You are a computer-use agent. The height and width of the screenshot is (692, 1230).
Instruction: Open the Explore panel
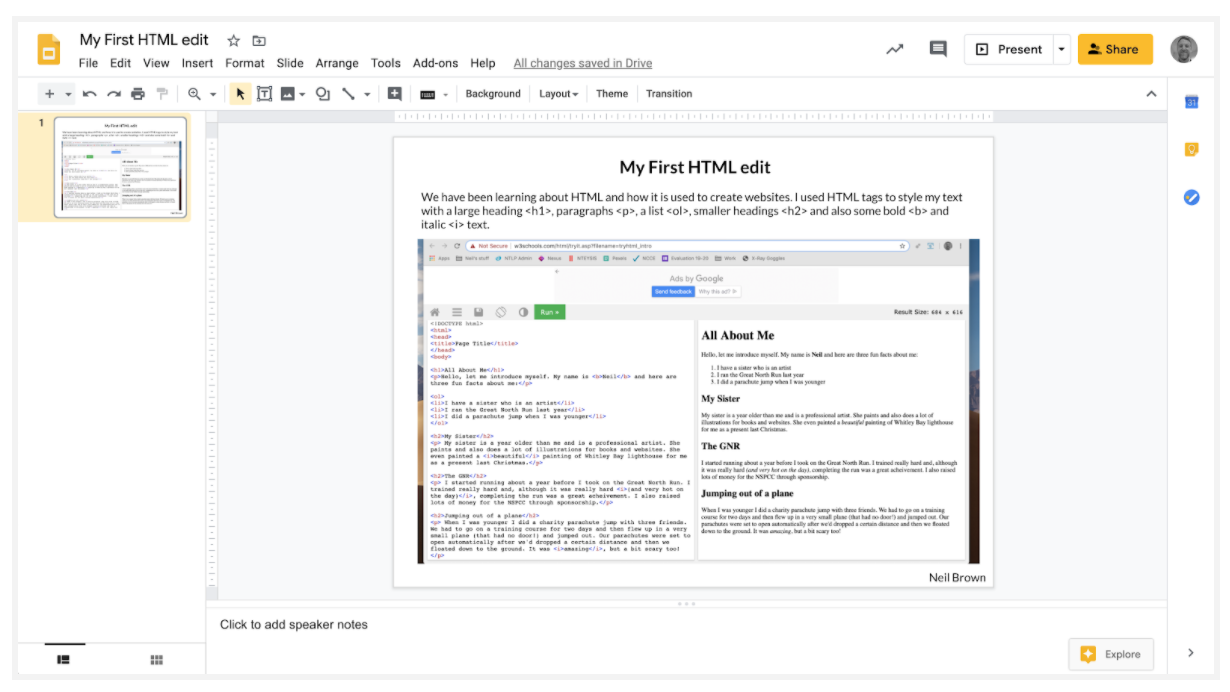1111,655
